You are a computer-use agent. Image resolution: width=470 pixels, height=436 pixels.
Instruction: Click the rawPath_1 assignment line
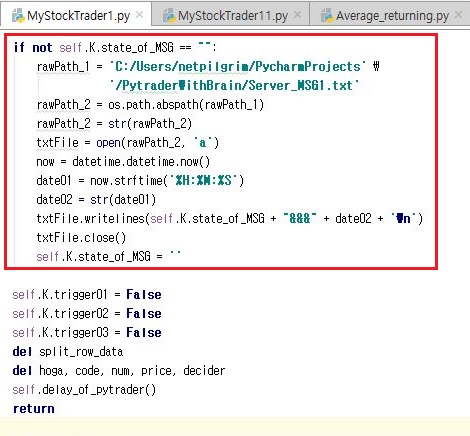[x=208, y=67]
